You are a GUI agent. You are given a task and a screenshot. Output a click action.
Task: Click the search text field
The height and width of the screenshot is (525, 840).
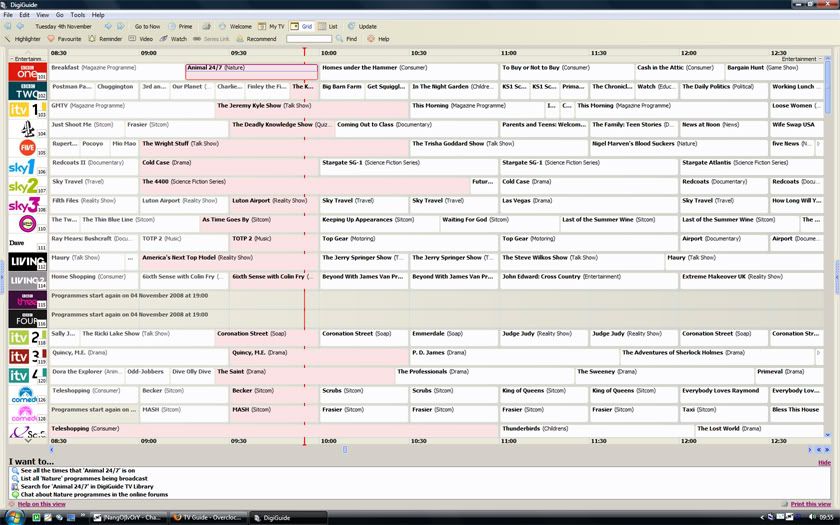tap(309, 39)
